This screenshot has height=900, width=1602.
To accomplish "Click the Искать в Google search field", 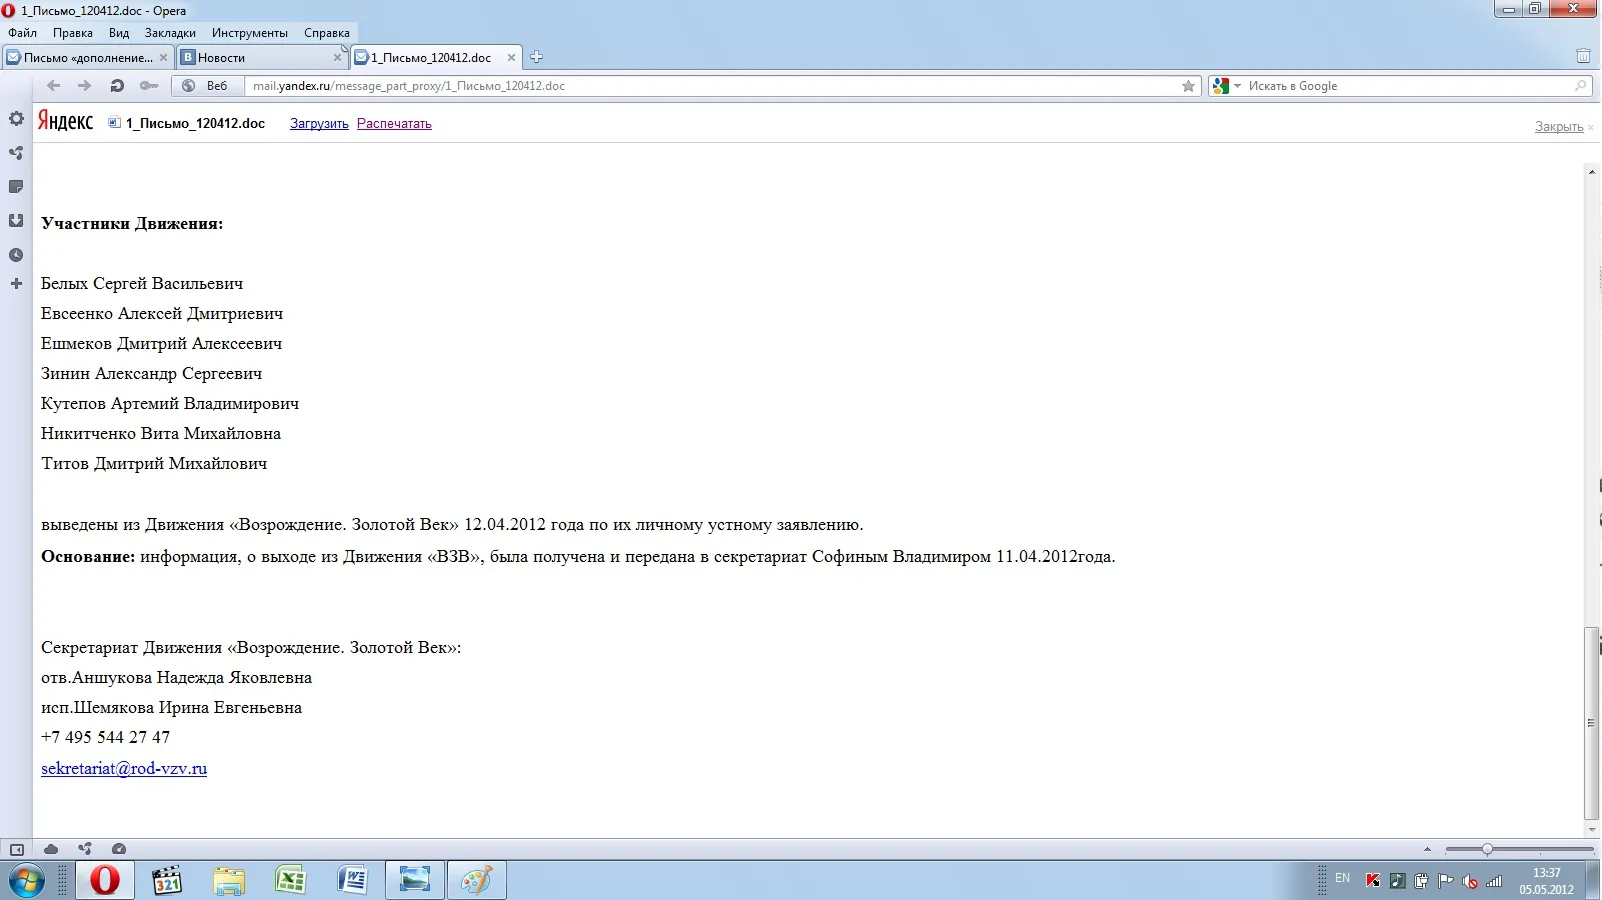I will pos(1408,86).
